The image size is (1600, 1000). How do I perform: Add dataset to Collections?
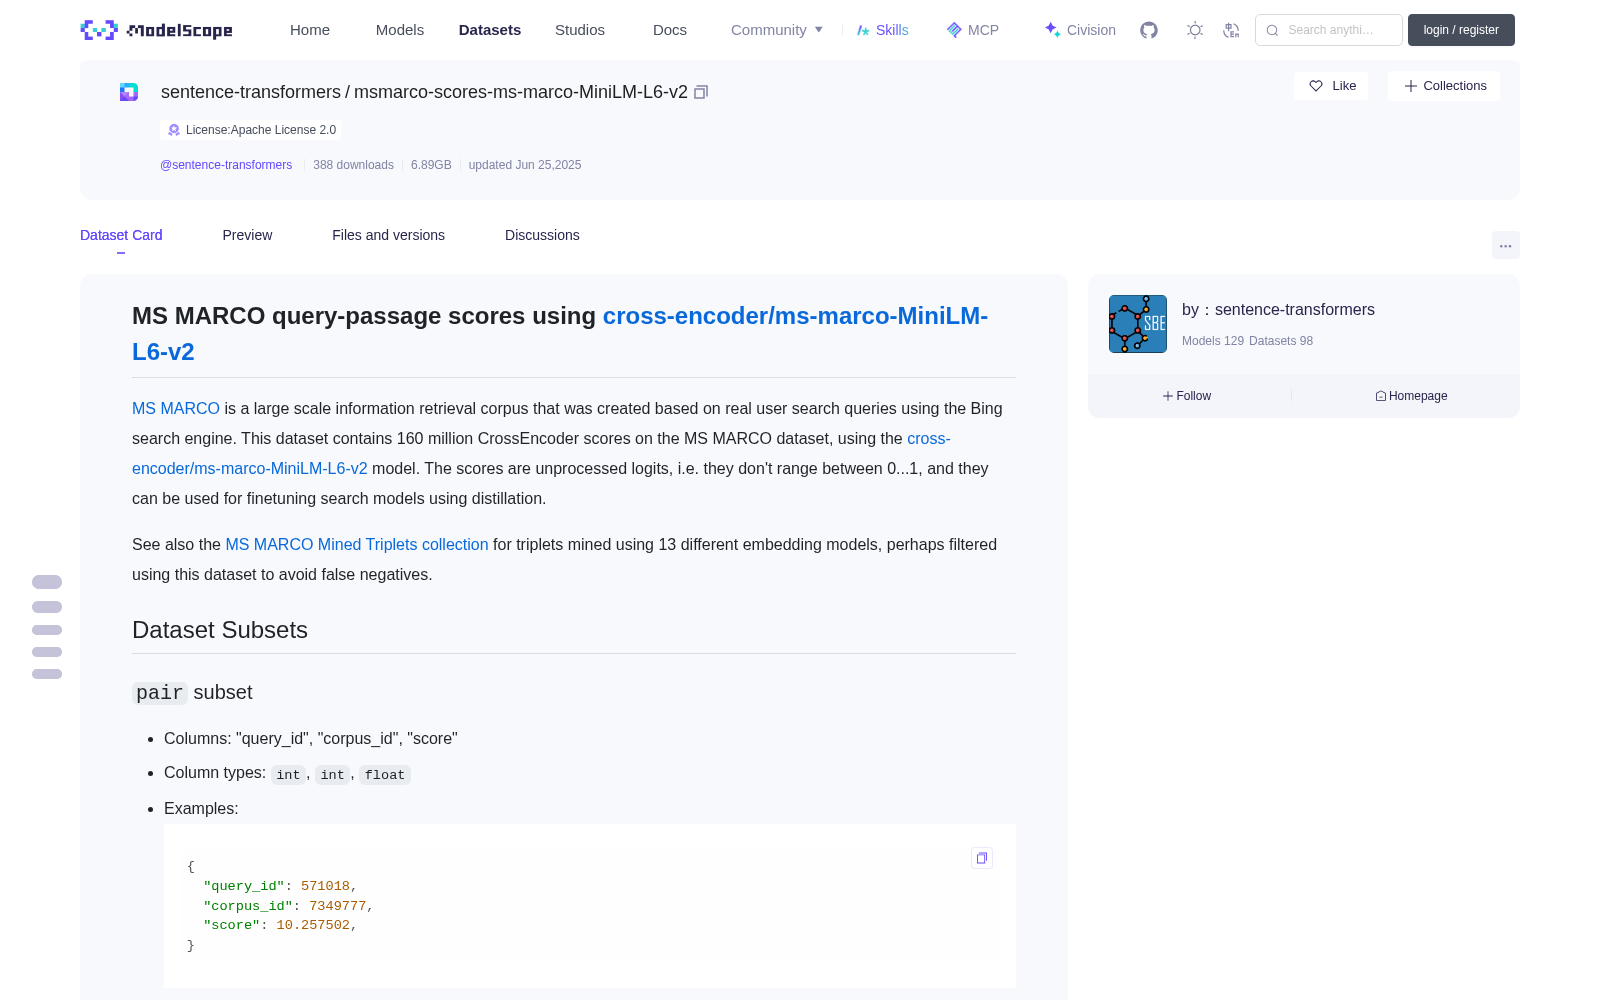click(1444, 86)
